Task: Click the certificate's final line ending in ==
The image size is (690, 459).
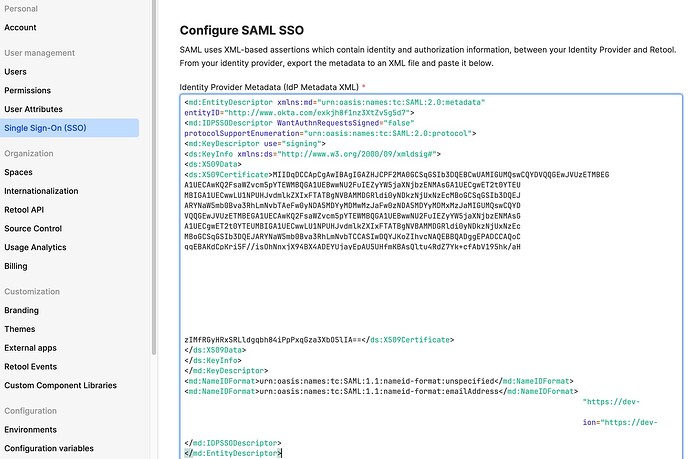Action: coord(319,340)
